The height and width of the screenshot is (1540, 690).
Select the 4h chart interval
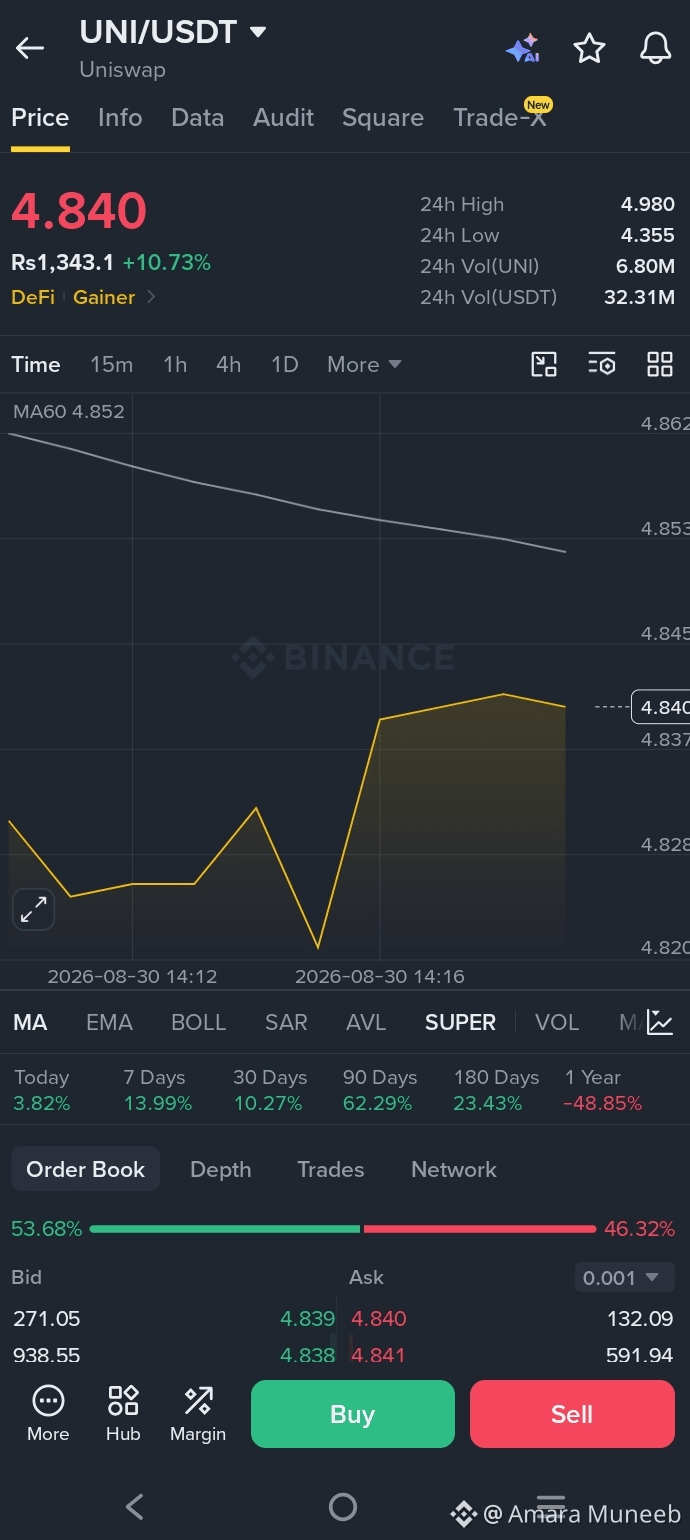pos(229,365)
